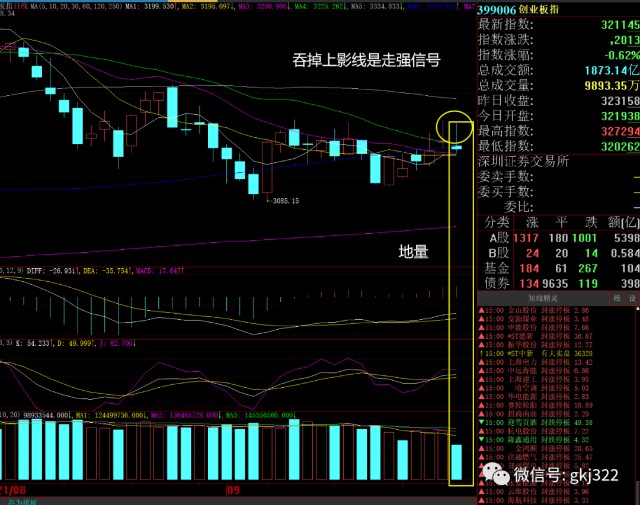This screenshot has width=640, height=505.
Task: Click the 总成交量 value 9893.35万
Action: [612, 85]
